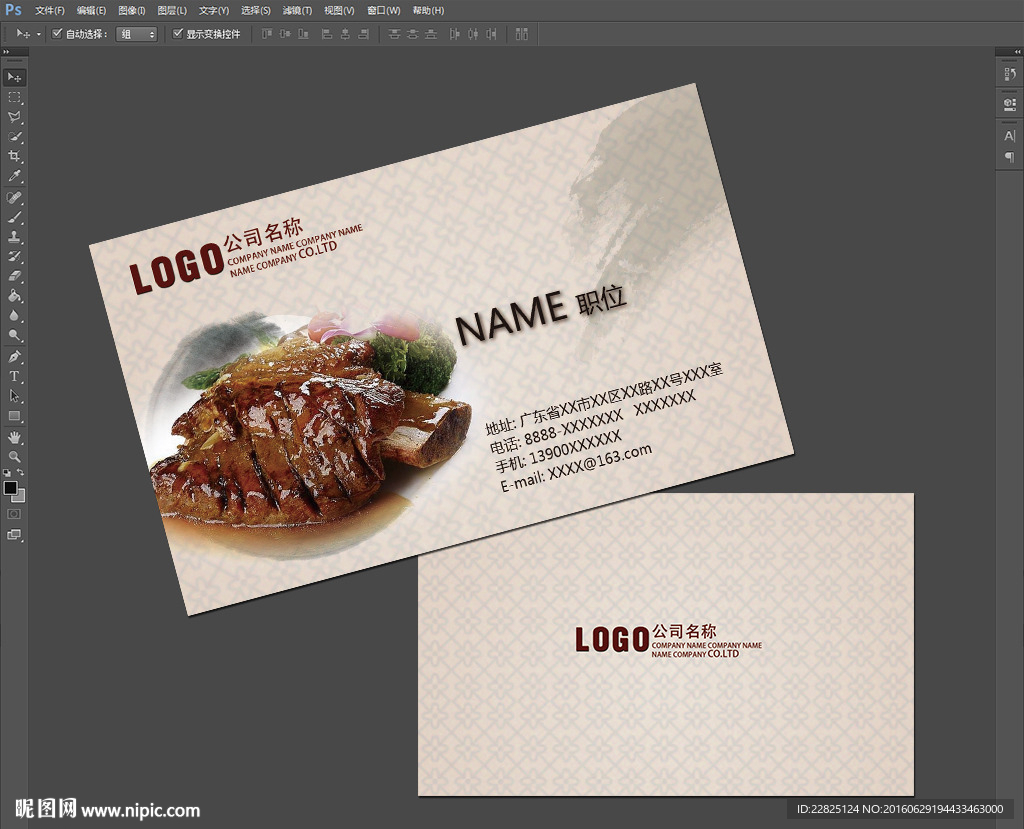Open the 图层(L) menu

click(x=172, y=10)
